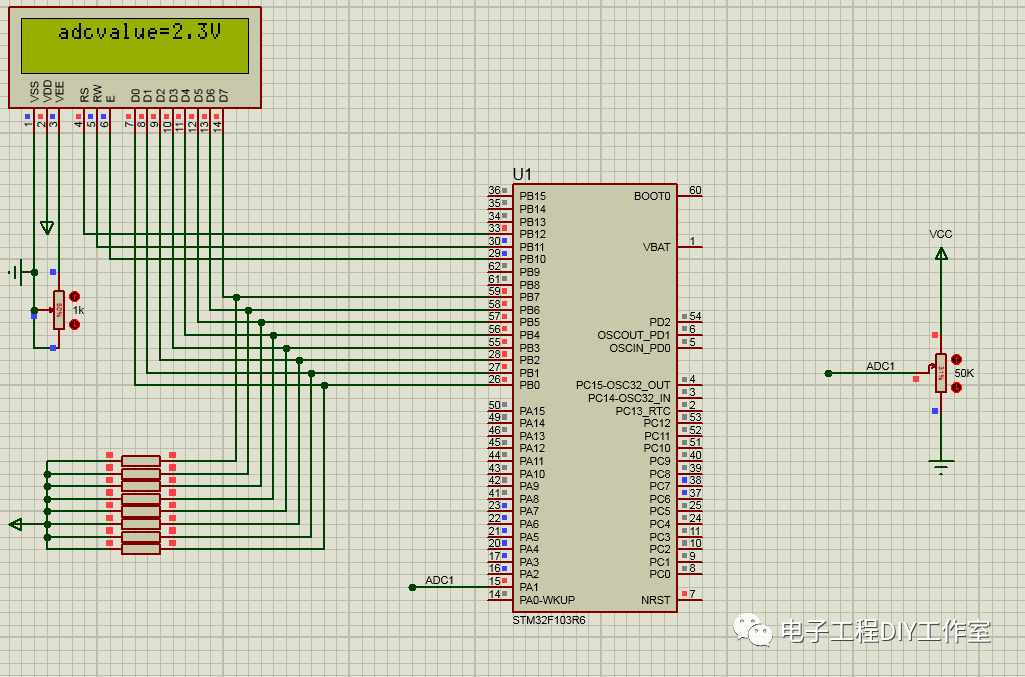Screen dimensions: 1025x677
Task: Click the PB11 pin label
Action: (x=531, y=247)
